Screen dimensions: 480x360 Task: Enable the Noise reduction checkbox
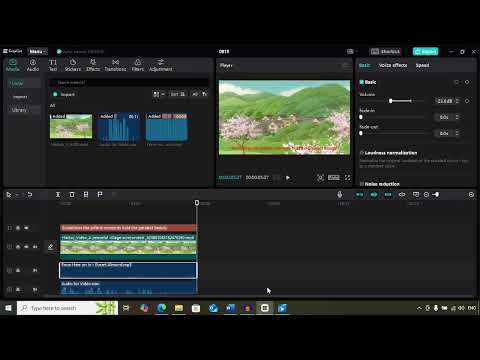click(361, 184)
